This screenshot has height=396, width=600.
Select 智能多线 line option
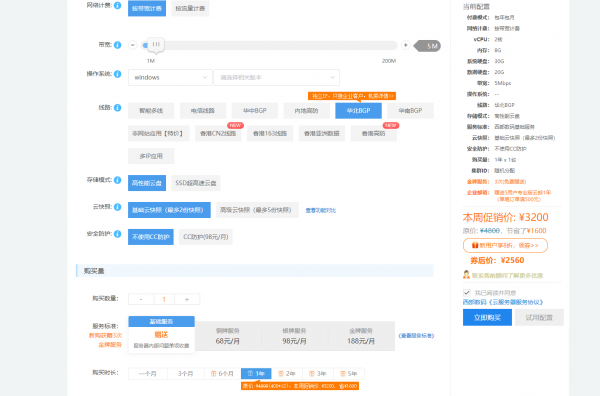tap(151, 111)
